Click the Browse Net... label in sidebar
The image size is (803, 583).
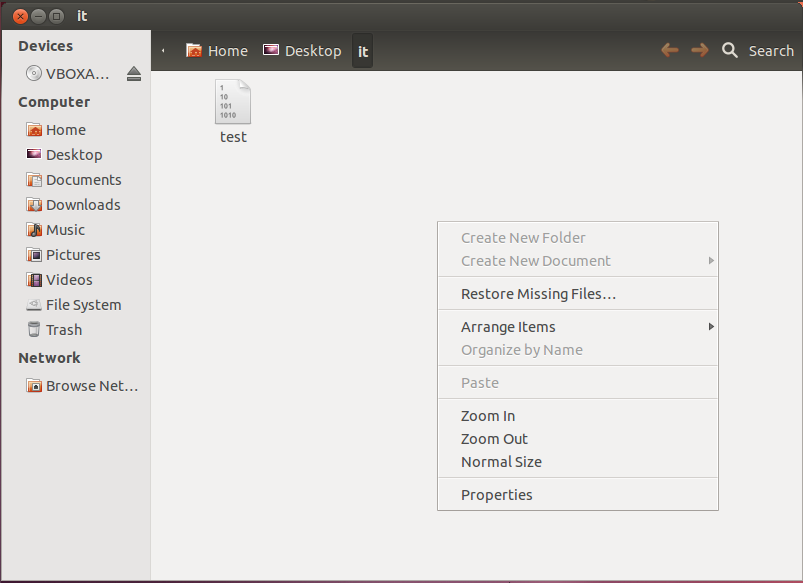coord(92,386)
